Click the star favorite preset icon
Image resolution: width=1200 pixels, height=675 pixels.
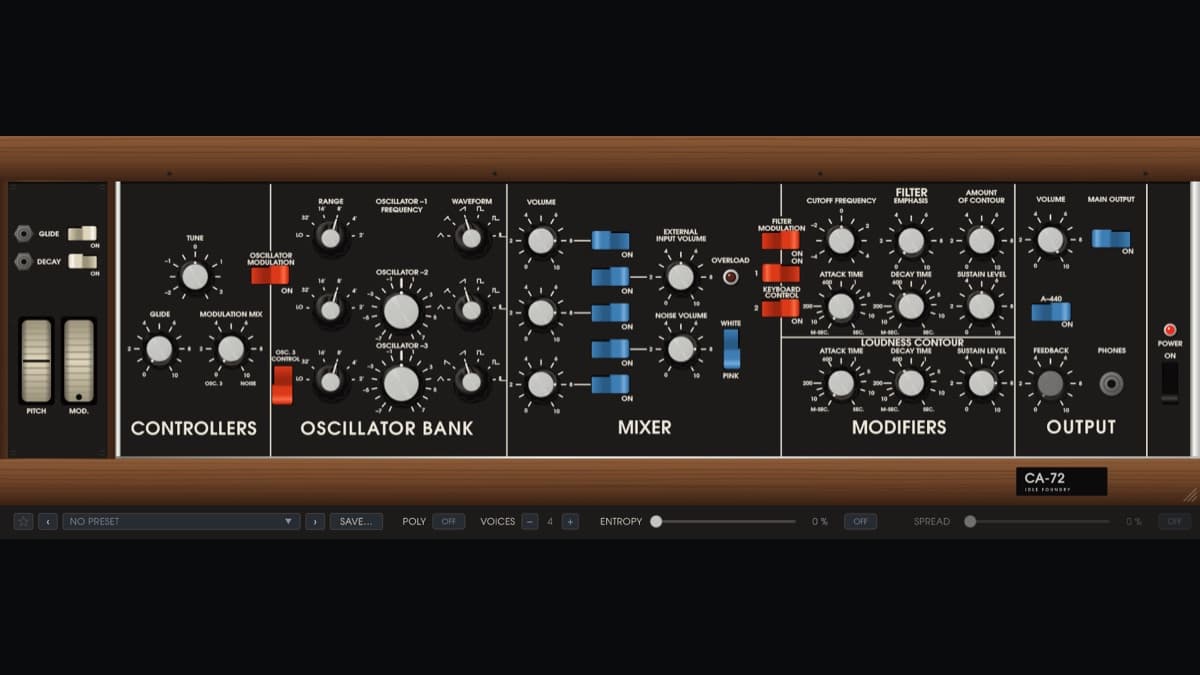click(x=23, y=521)
